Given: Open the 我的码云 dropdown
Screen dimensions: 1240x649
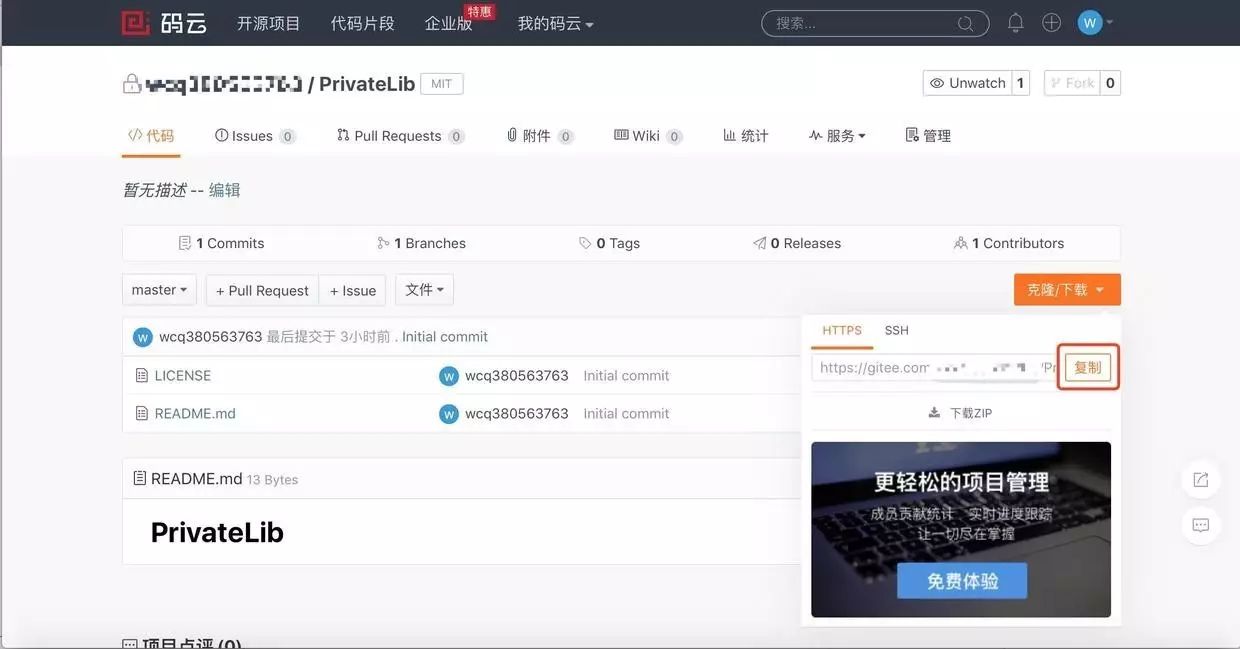Looking at the screenshot, I should click(555, 23).
